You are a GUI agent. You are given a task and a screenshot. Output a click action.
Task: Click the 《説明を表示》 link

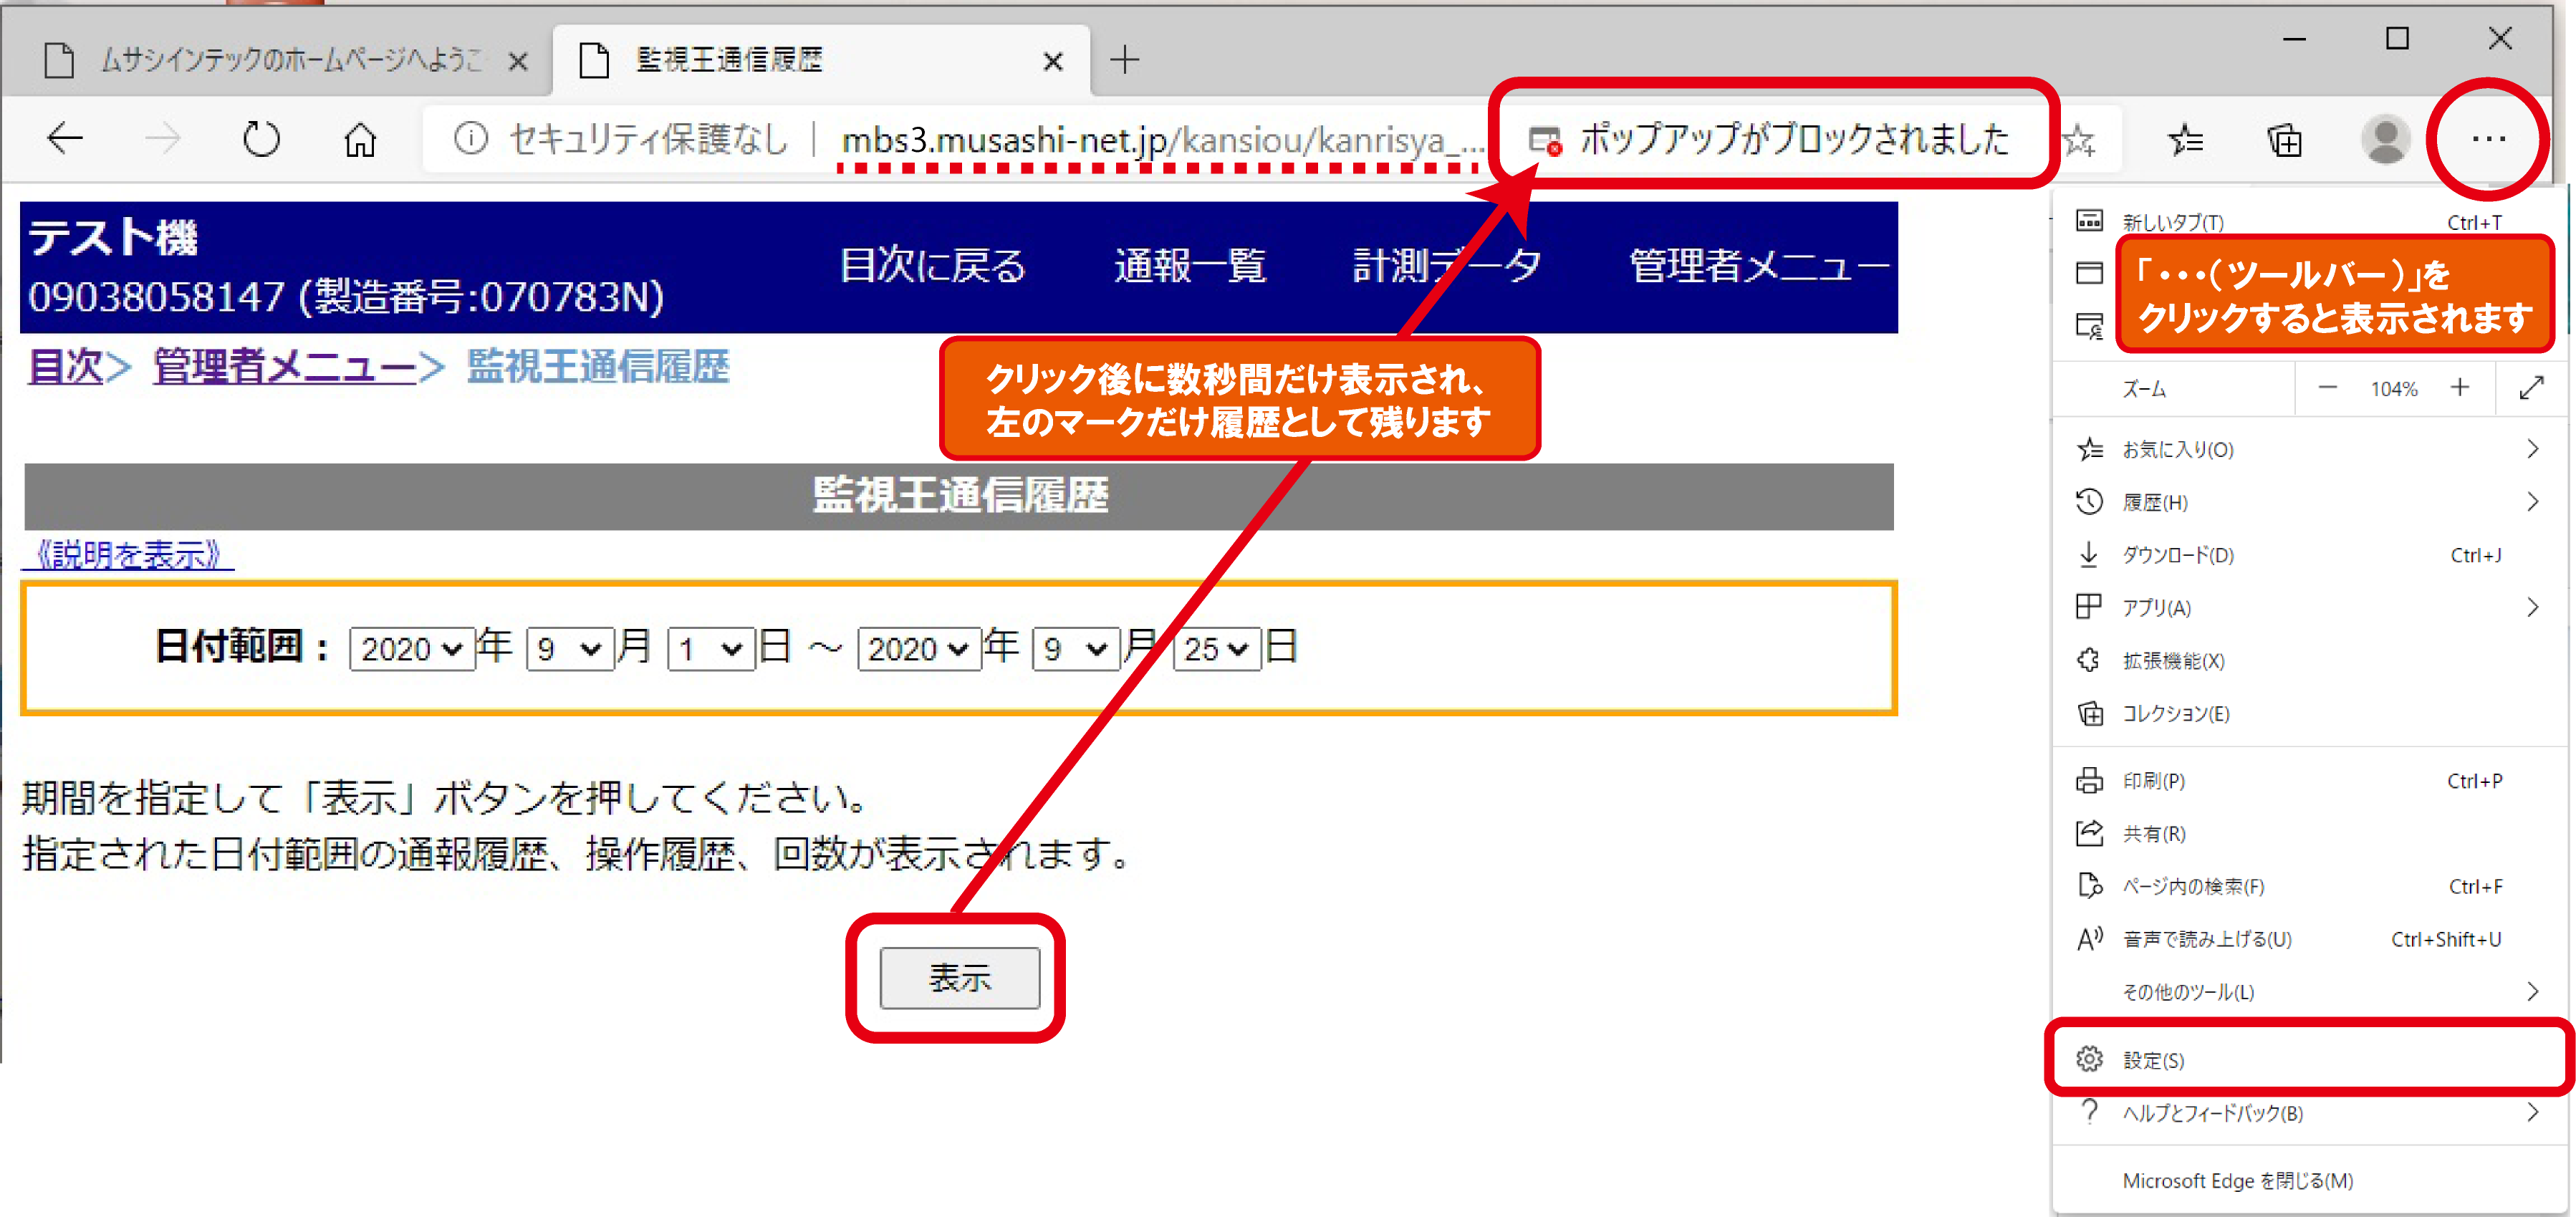pyautogui.click(x=128, y=554)
